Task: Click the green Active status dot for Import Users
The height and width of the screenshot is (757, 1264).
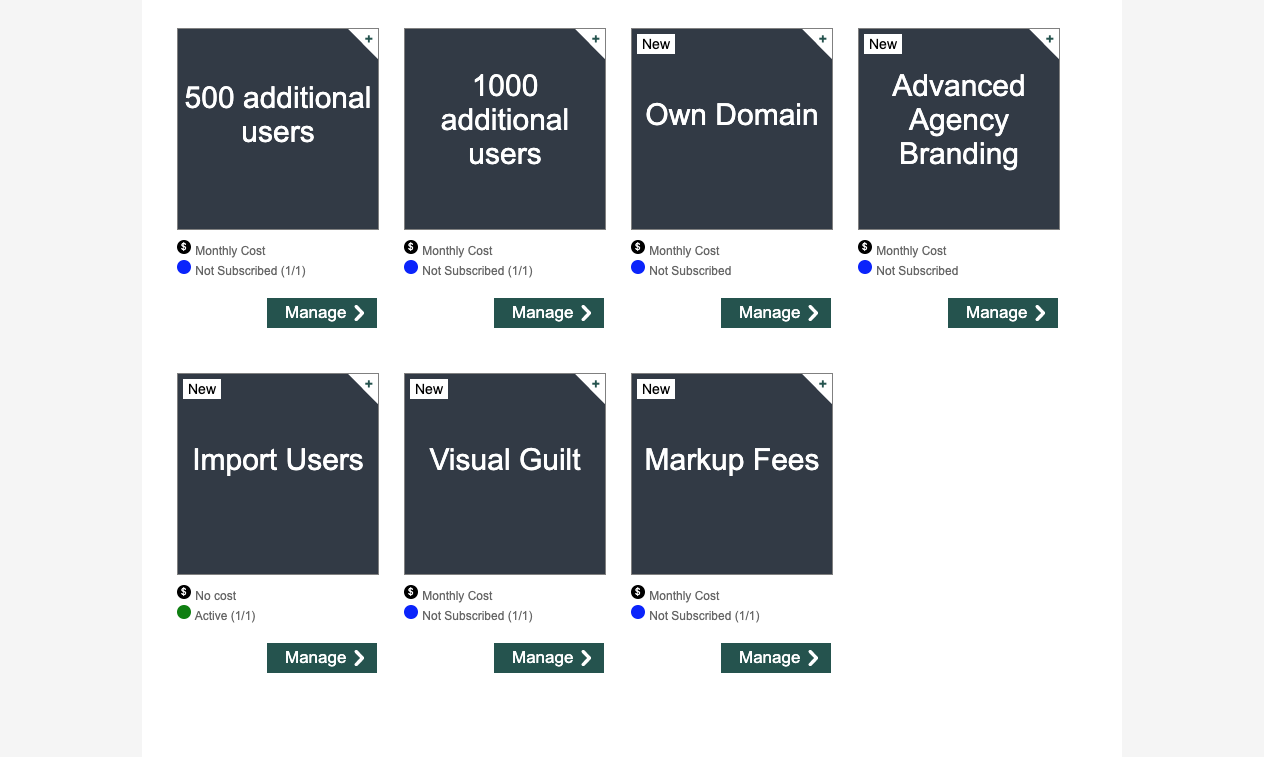Action: tap(184, 612)
